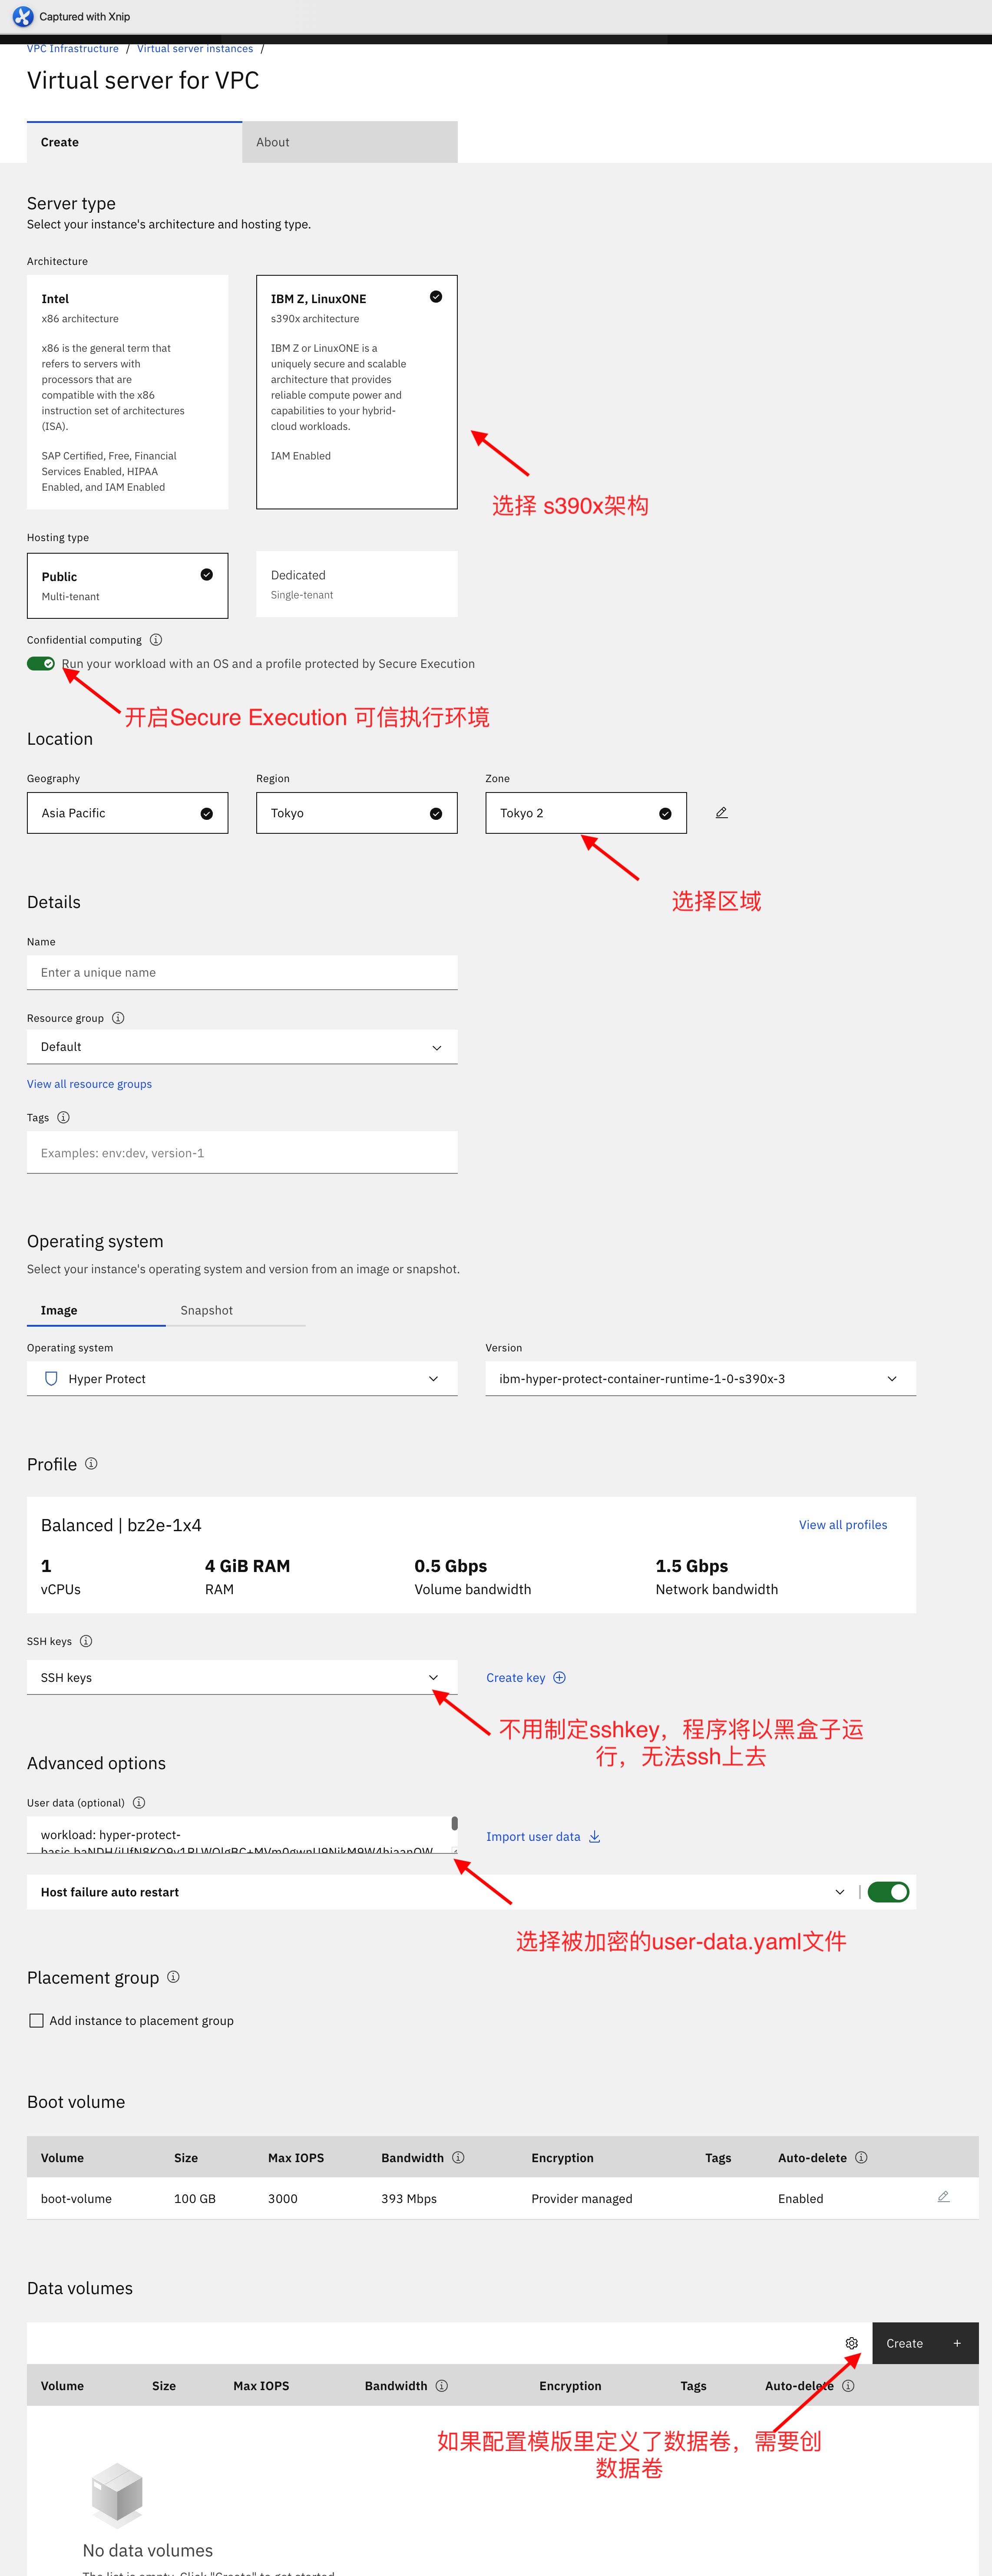Image resolution: width=992 pixels, height=2576 pixels.
Task: Open View all resource groups link
Action: coord(89,1084)
